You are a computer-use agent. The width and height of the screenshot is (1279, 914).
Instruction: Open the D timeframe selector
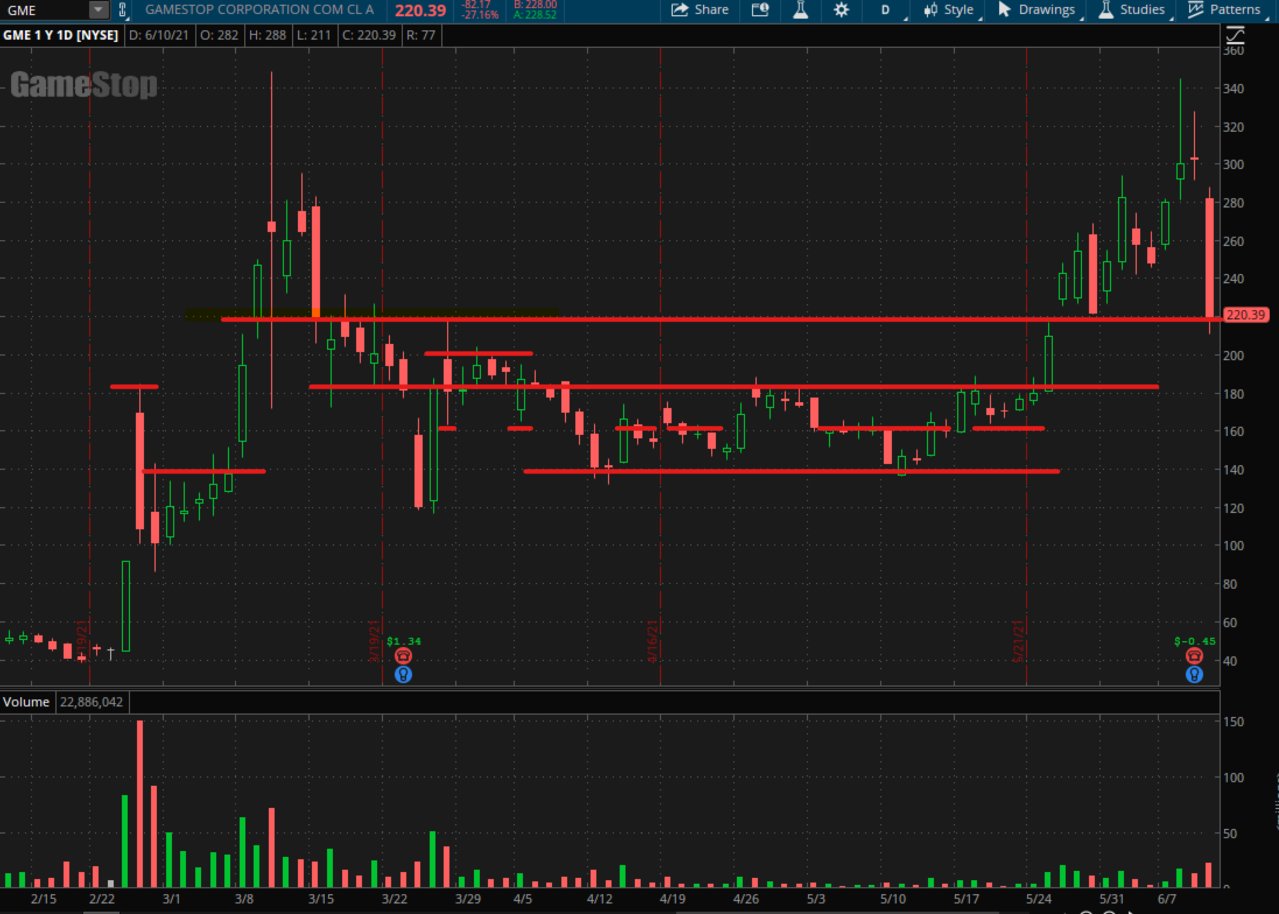(886, 10)
